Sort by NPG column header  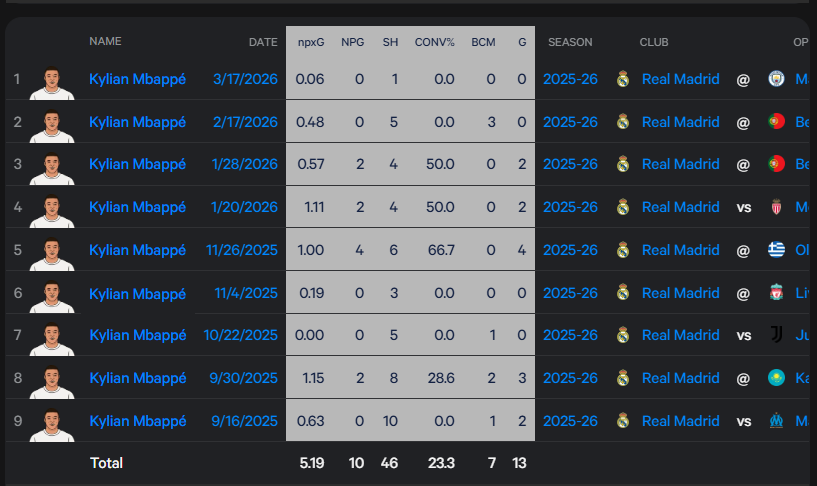pos(353,42)
